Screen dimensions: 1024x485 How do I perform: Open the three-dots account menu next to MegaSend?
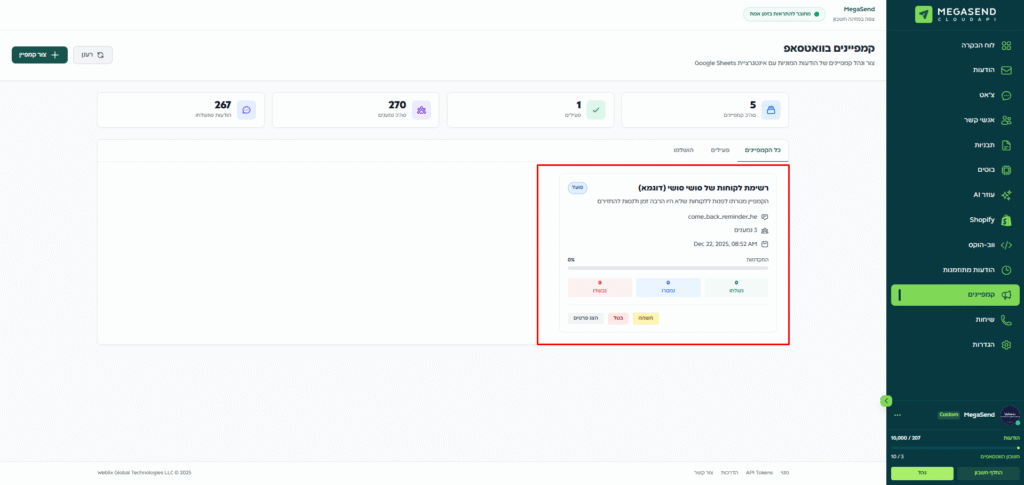point(897,414)
